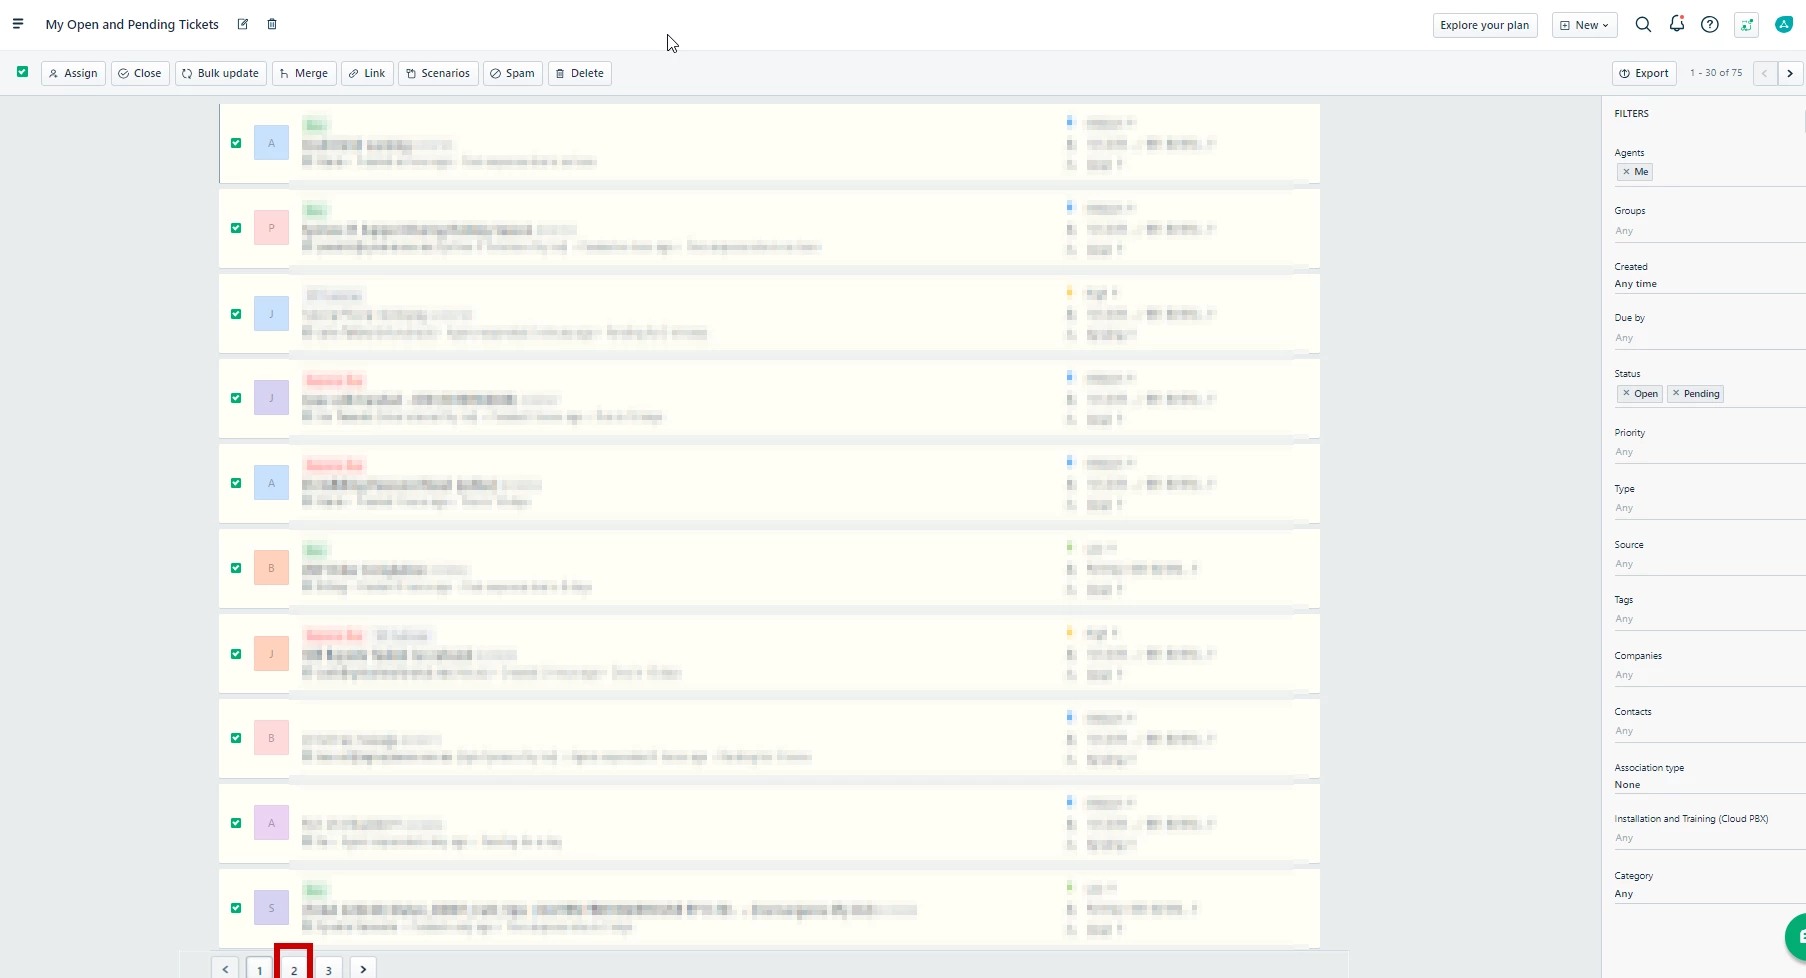The width and height of the screenshot is (1806, 978).
Task: Open the Association type filter
Action: coord(1708,785)
